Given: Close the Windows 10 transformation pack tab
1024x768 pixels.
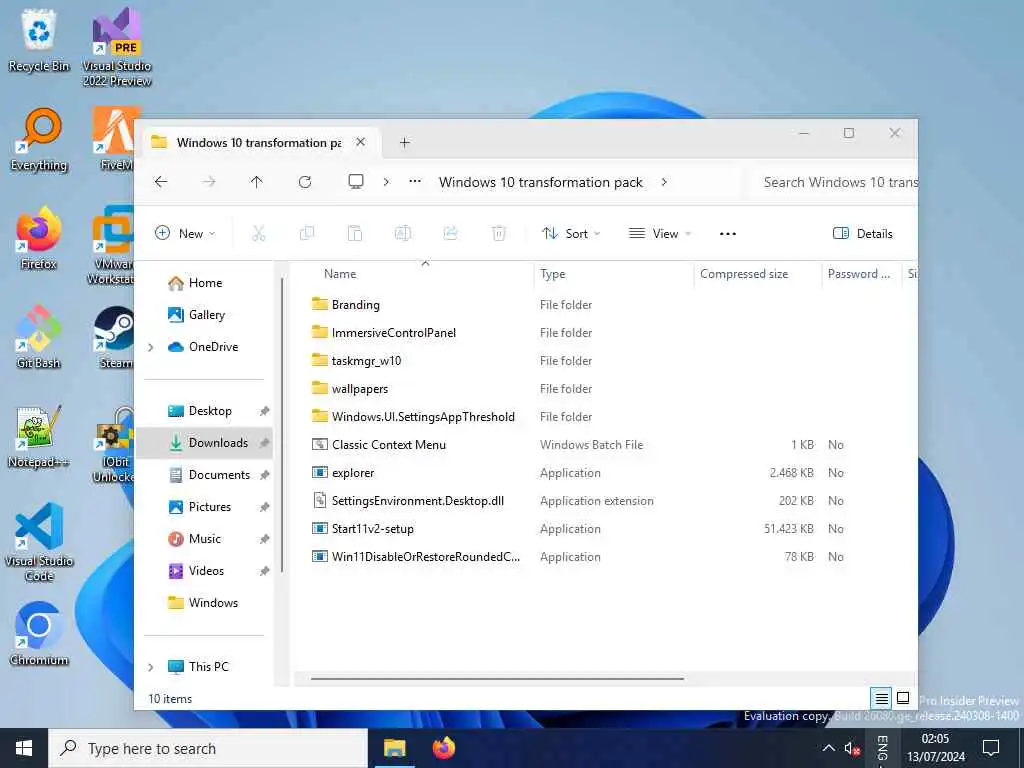Looking at the screenshot, I should (x=360, y=142).
